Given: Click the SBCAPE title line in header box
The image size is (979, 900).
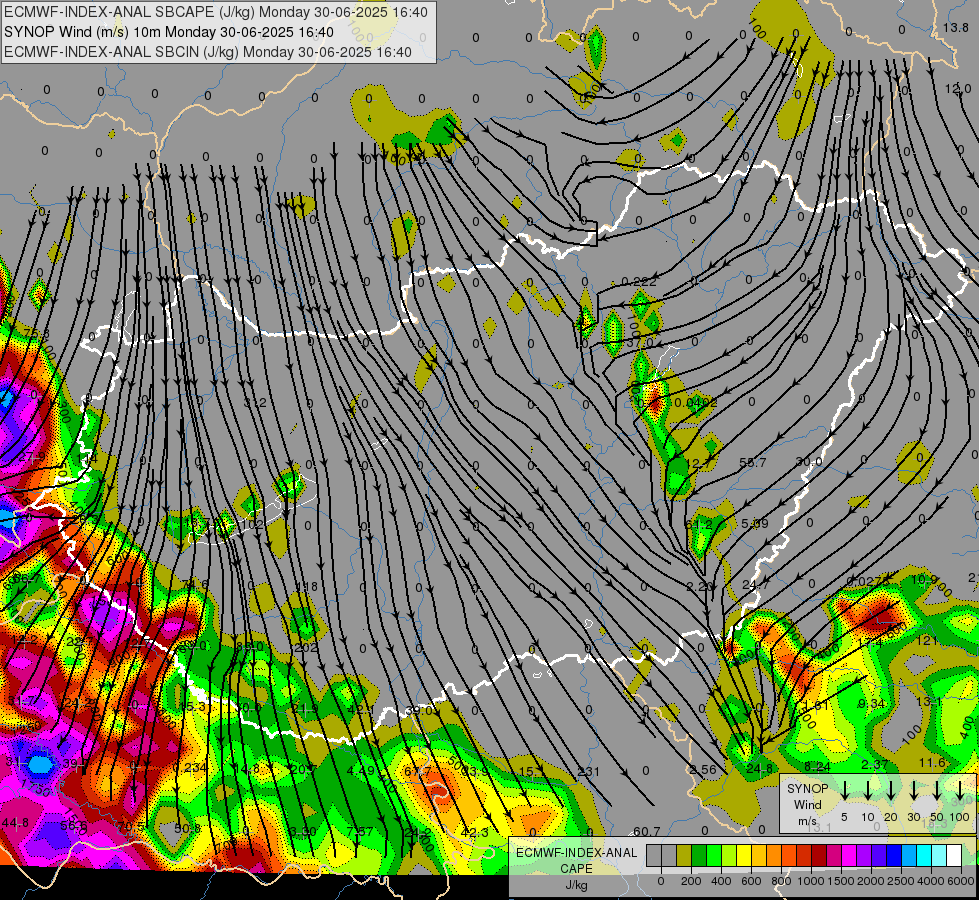Looking at the screenshot, I should coord(216,12).
